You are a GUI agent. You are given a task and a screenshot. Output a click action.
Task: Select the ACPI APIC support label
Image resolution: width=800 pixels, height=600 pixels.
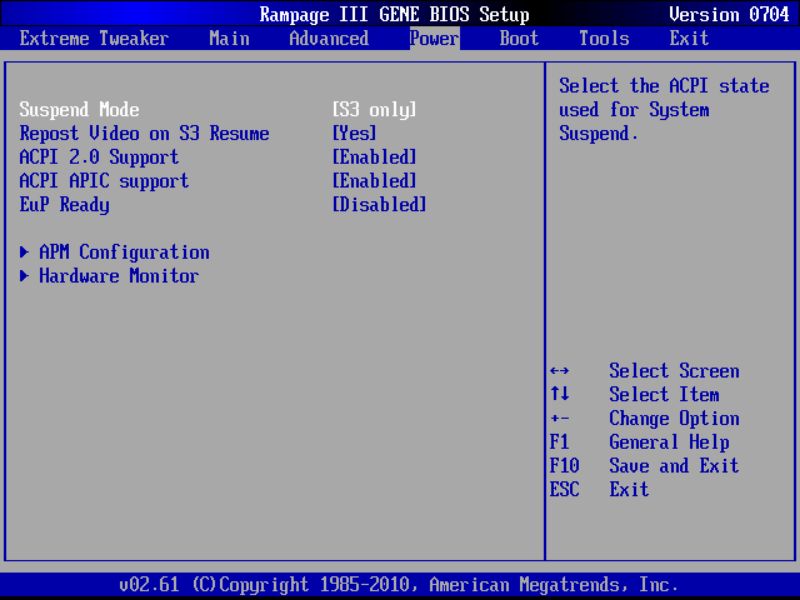[x=104, y=181]
